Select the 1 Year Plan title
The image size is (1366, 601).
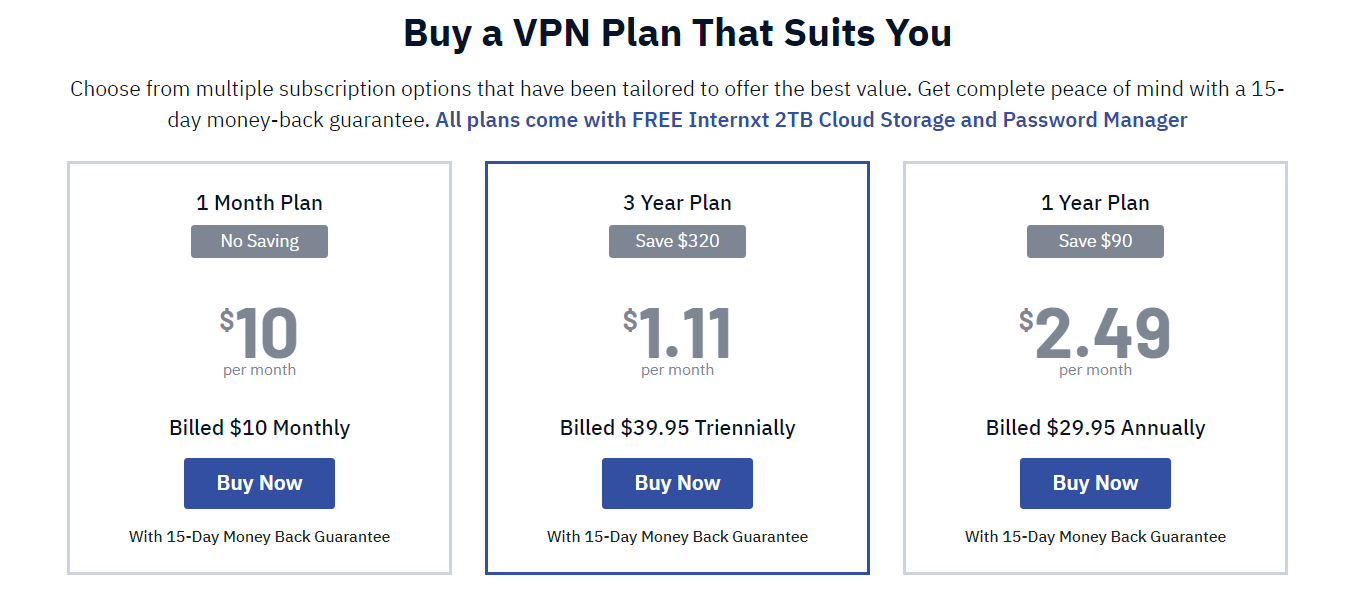tap(1095, 203)
